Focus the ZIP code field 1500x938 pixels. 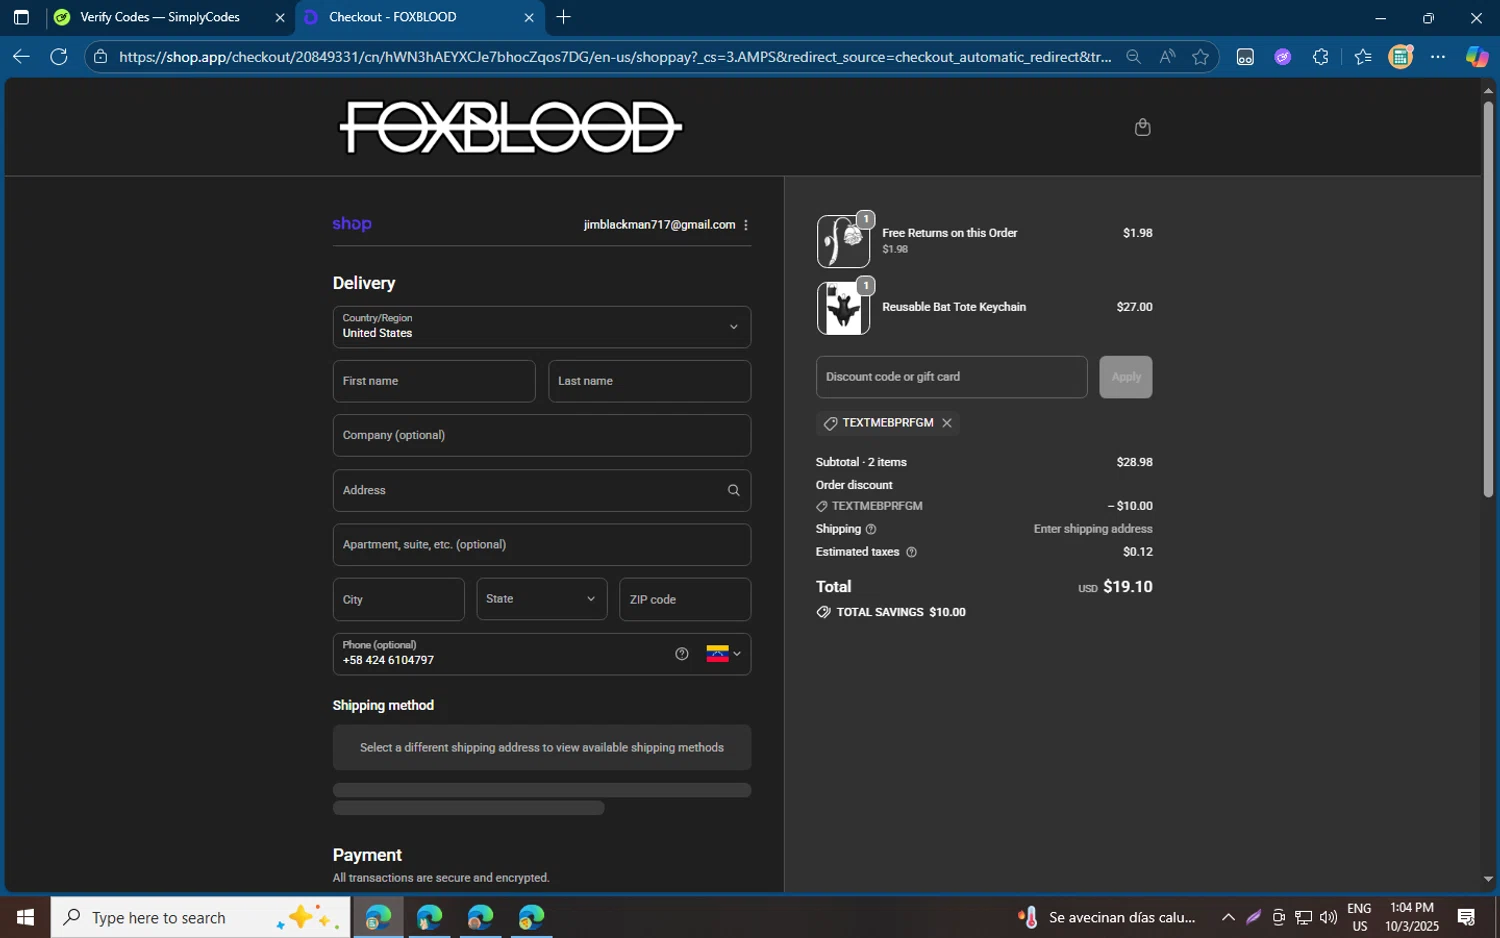click(x=685, y=599)
